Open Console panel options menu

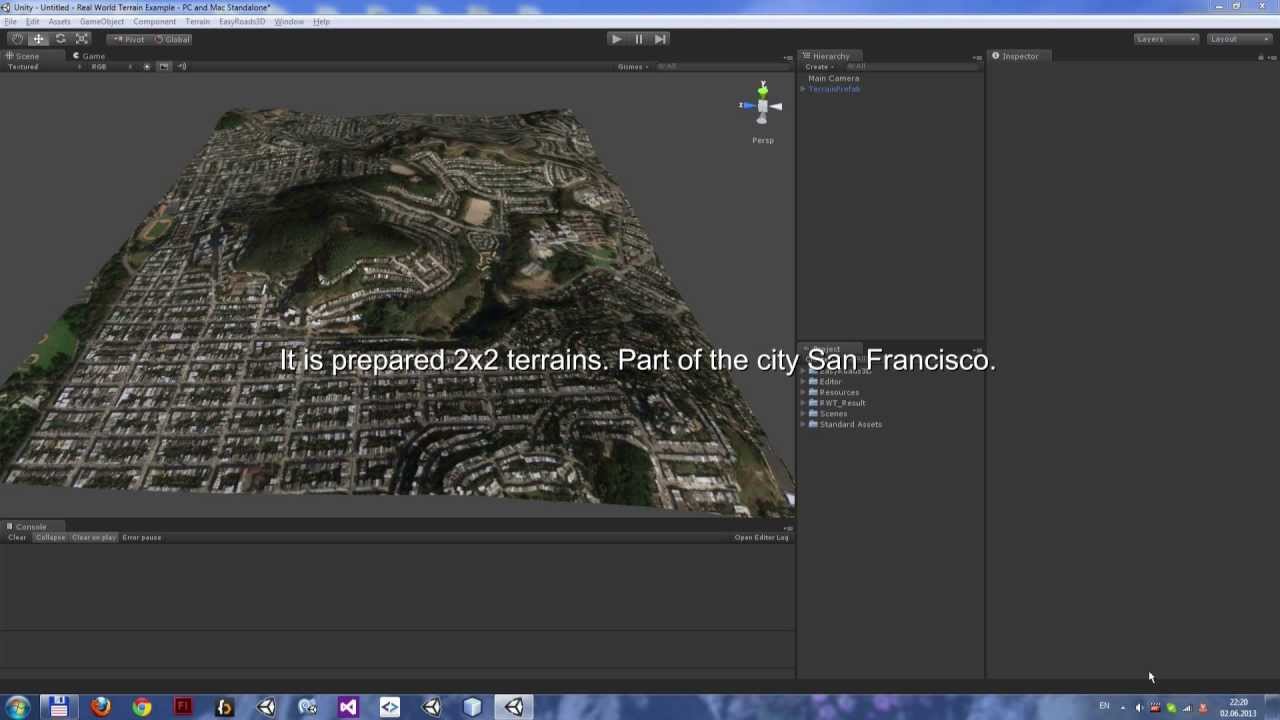point(788,528)
